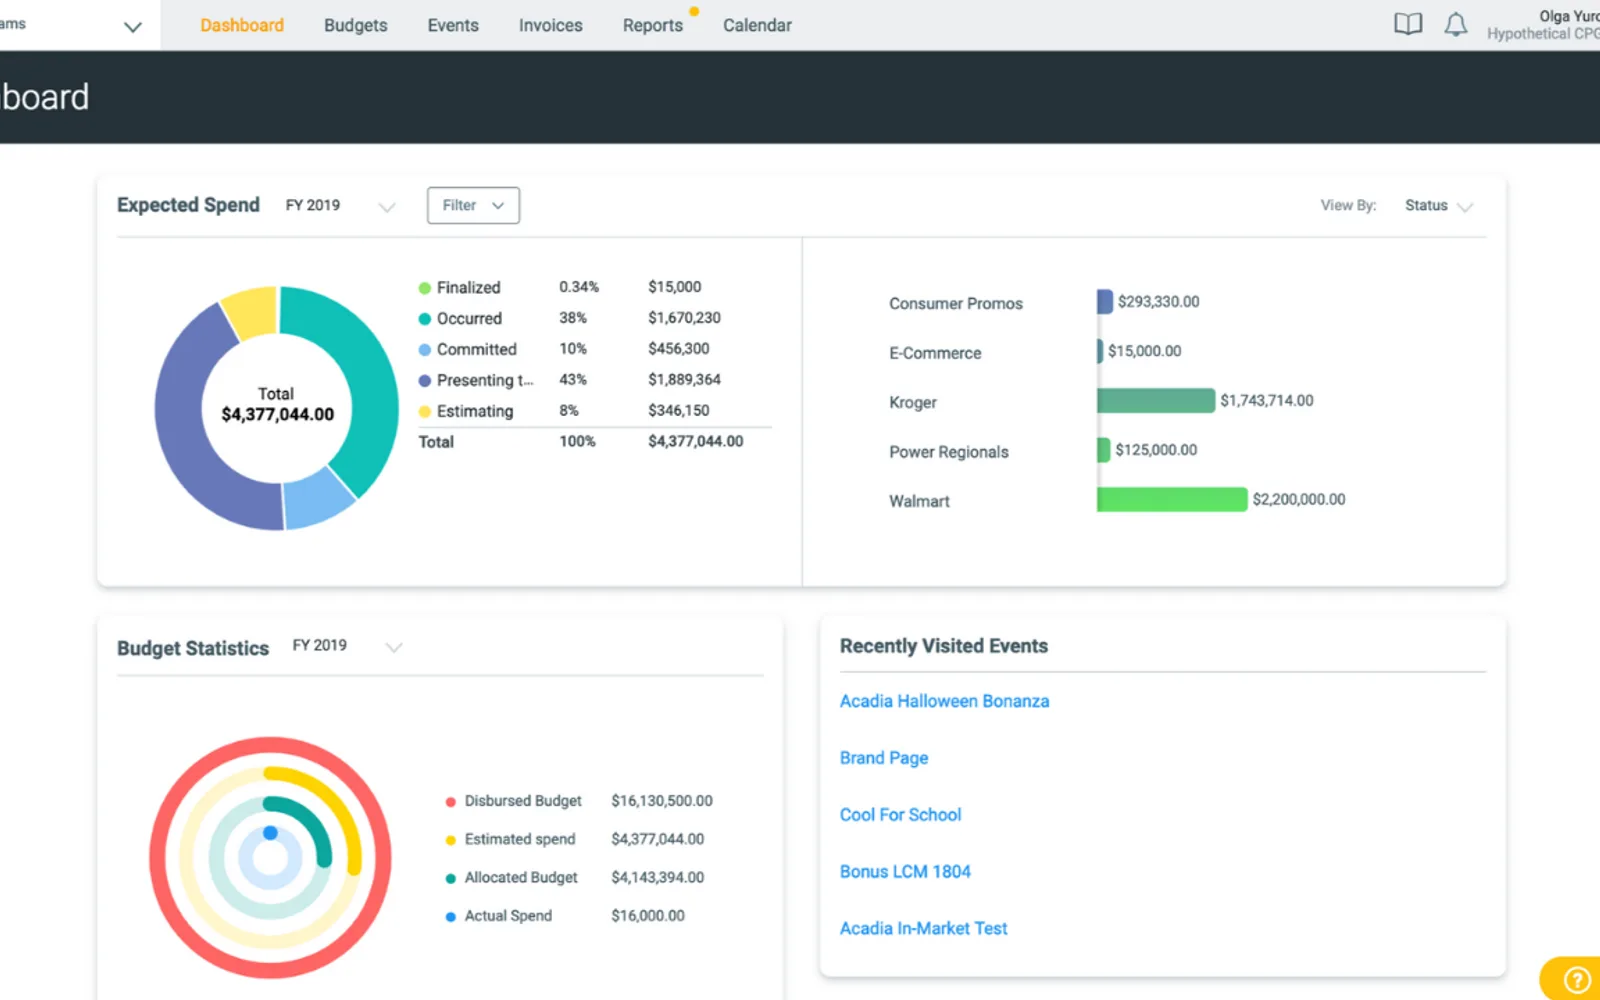Select the Walmart $2,200,000.00 bar

tap(1172, 499)
